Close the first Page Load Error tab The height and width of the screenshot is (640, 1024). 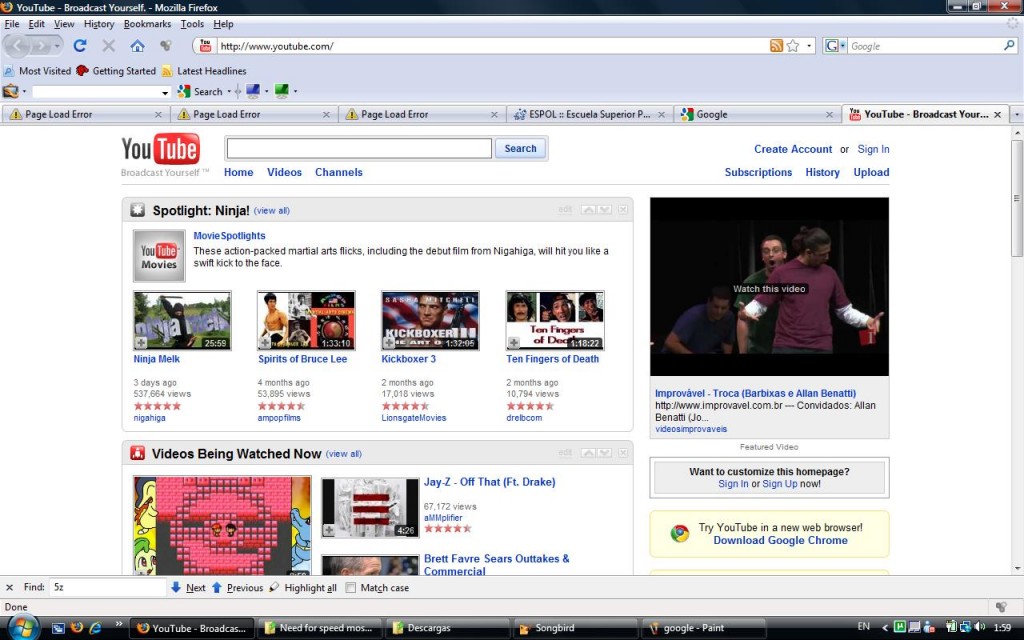[158, 114]
